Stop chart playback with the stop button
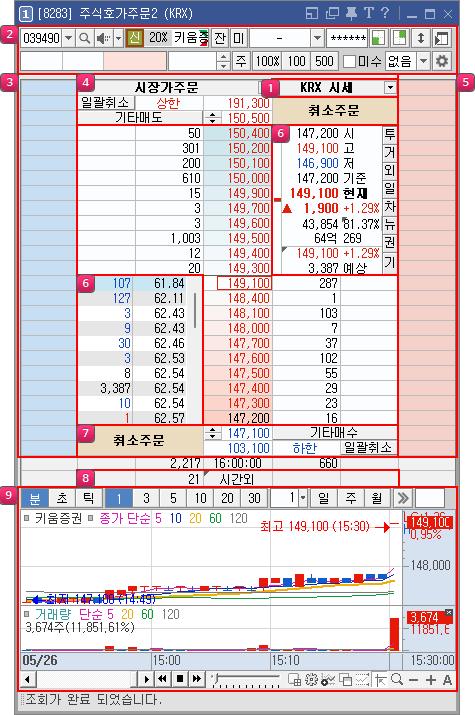This screenshot has width=475, height=715. pos(180,679)
